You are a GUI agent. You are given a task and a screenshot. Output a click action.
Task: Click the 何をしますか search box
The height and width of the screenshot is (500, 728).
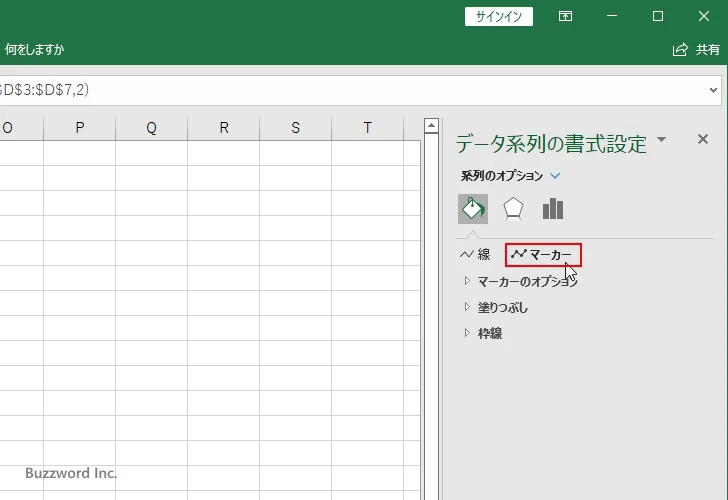33,49
